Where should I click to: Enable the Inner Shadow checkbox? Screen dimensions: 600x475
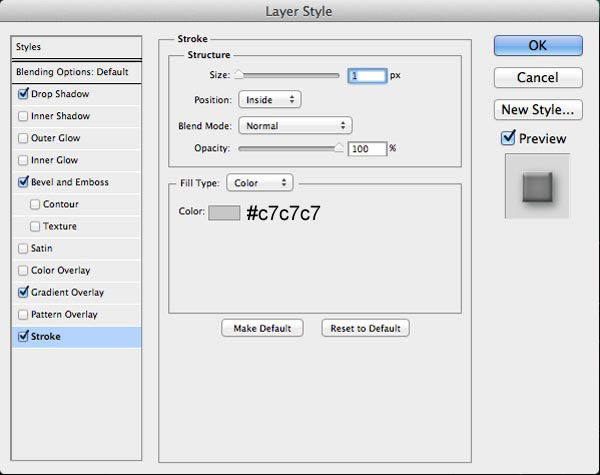pos(23,116)
